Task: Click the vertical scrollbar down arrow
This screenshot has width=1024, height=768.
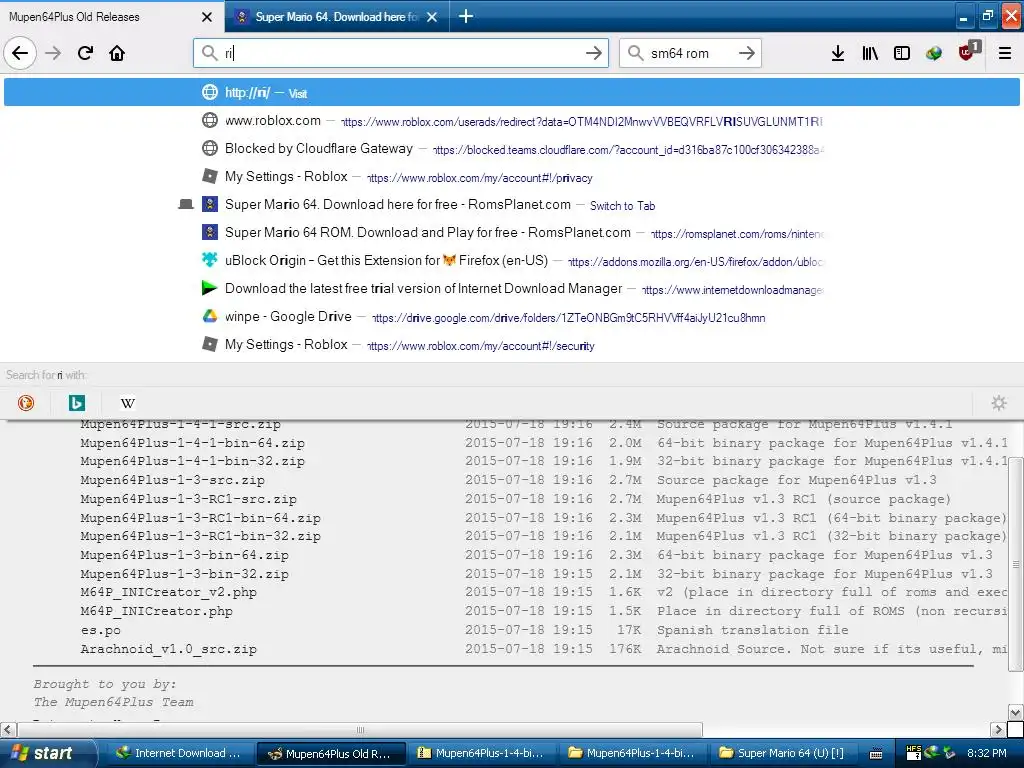Action: (1015, 712)
